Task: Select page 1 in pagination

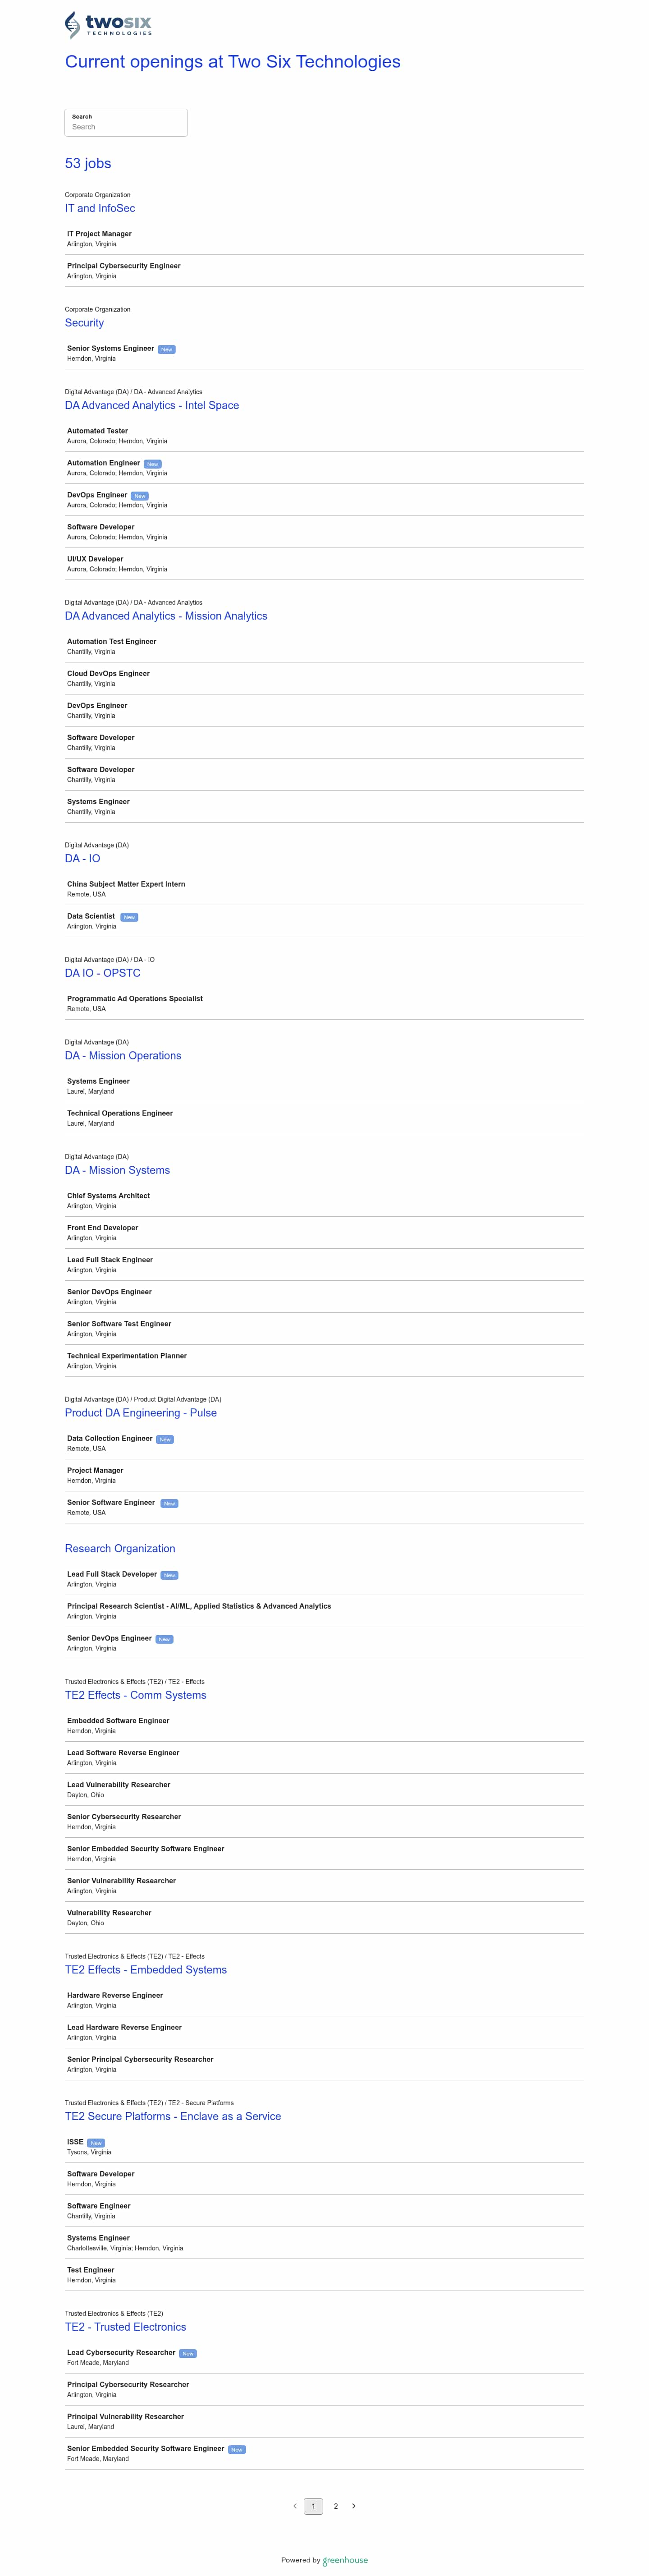Action: point(313,2505)
